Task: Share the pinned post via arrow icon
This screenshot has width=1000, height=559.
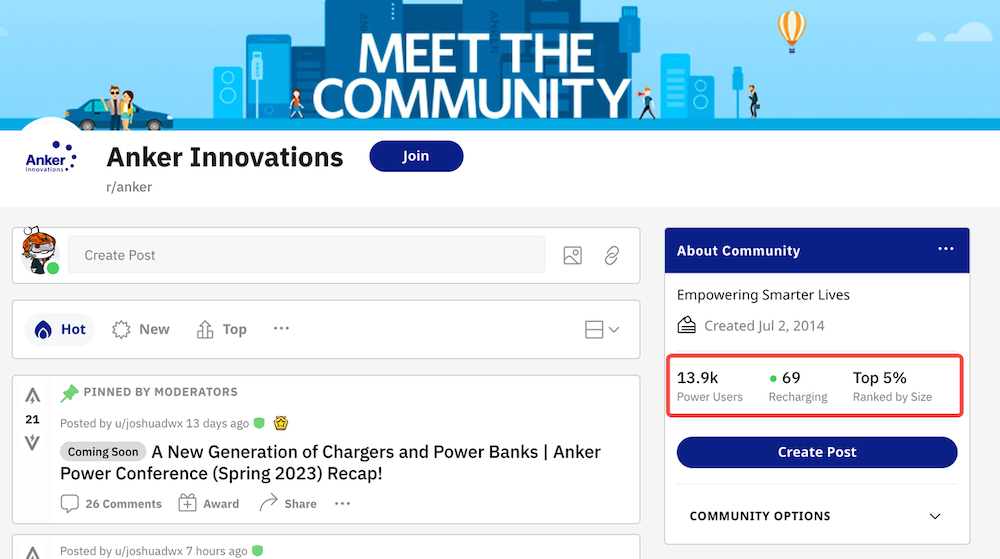Action: tap(268, 503)
